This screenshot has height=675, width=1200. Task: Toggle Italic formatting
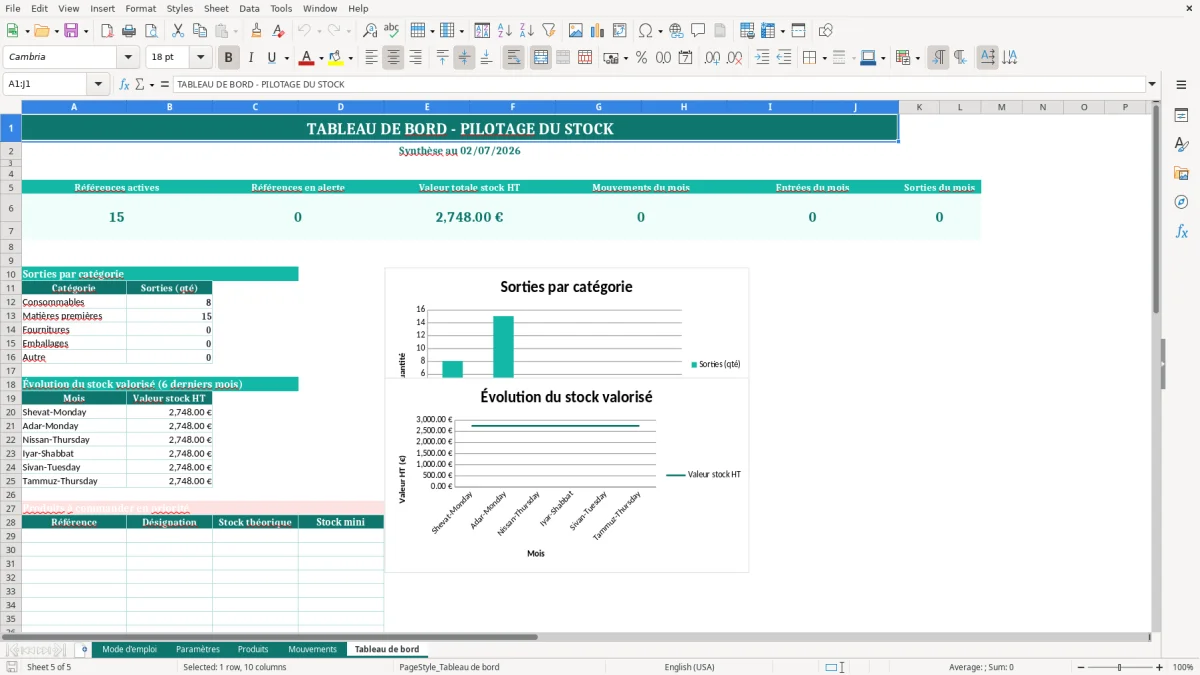click(250, 58)
